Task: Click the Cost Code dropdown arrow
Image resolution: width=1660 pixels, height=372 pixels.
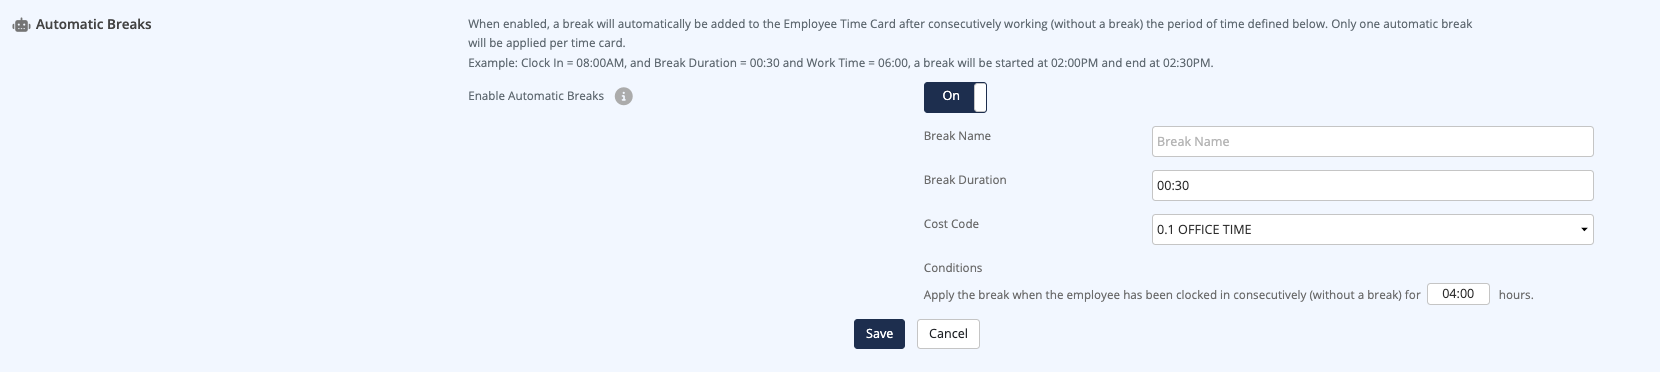Action: pyautogui.click(x=1584, y=230)
